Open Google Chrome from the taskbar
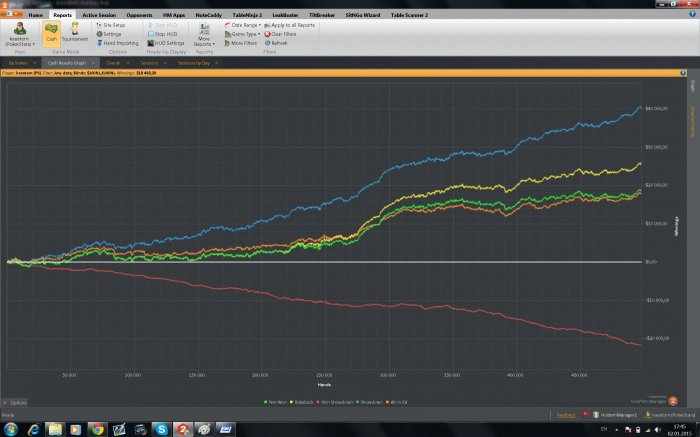Screen dimensions: 700x437 (x=97, y=429)
